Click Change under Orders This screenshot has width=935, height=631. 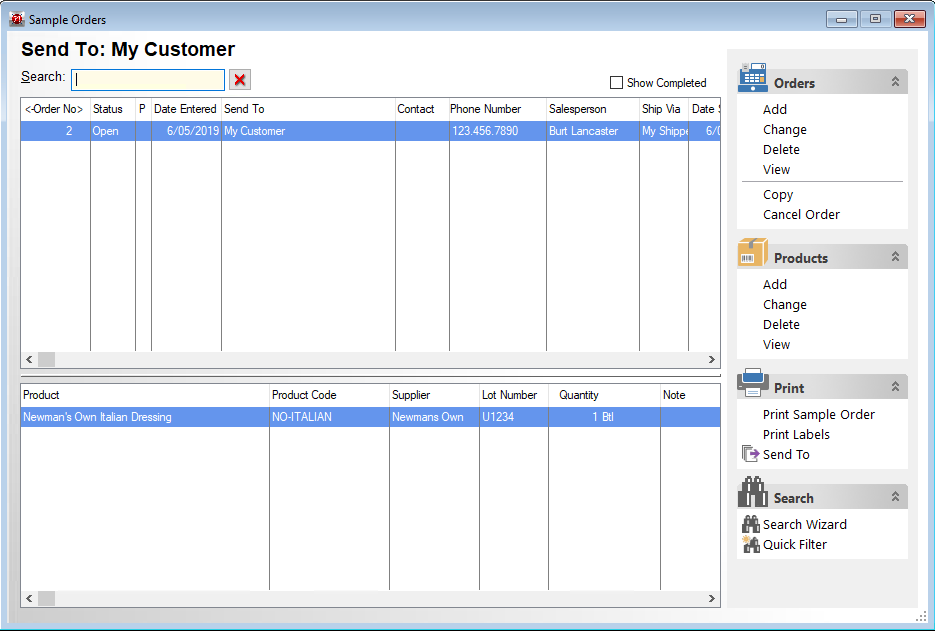coord(785,129)
